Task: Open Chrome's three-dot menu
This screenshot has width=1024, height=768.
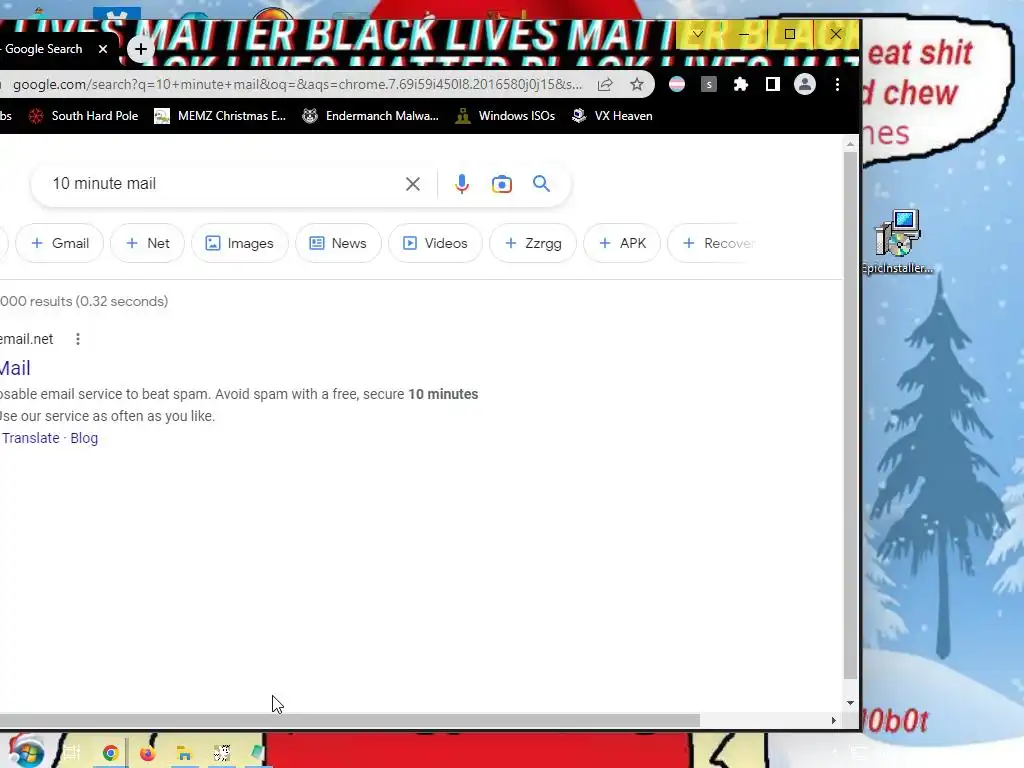Action: point(837,84)
